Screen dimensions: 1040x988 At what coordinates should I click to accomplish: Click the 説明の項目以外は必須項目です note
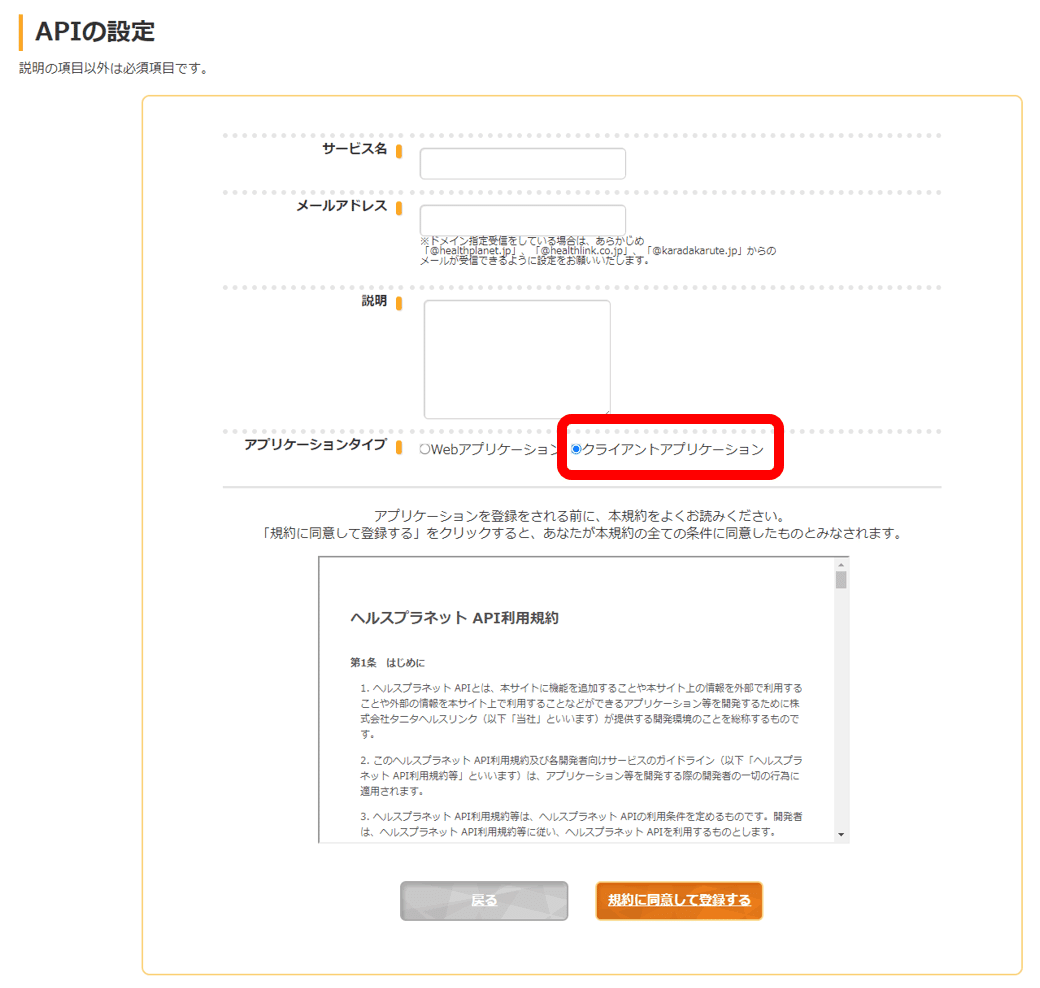(113, 68)
